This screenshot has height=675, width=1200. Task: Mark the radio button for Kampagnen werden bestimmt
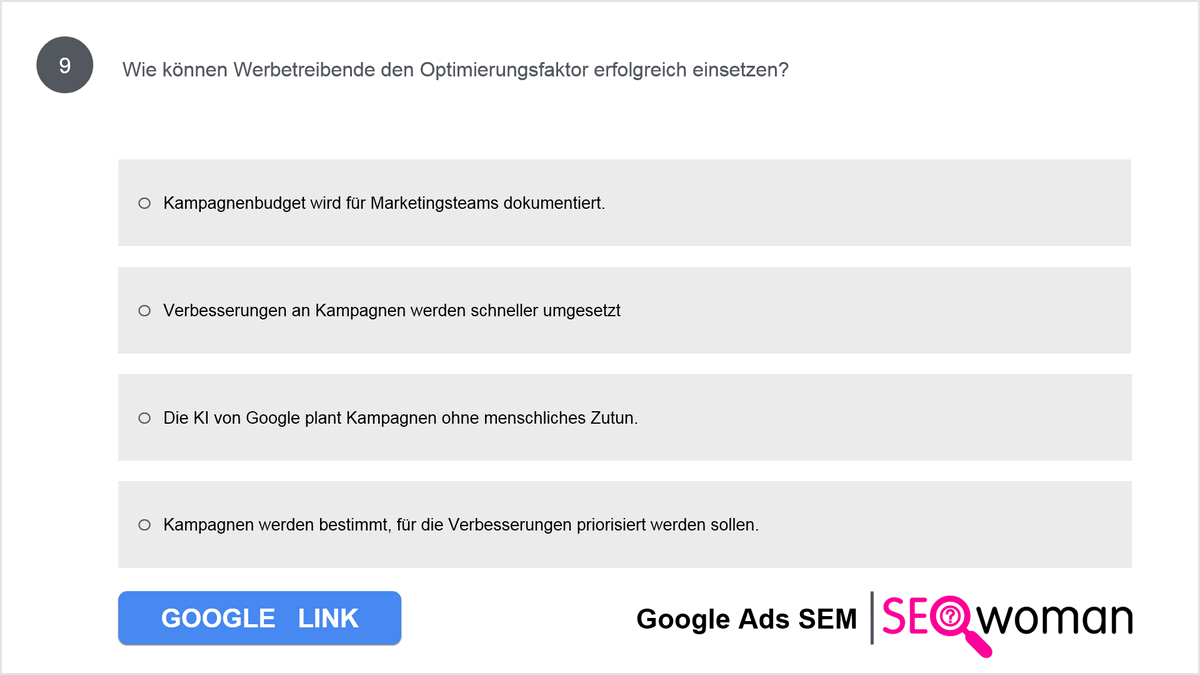(x=144, y=524)
